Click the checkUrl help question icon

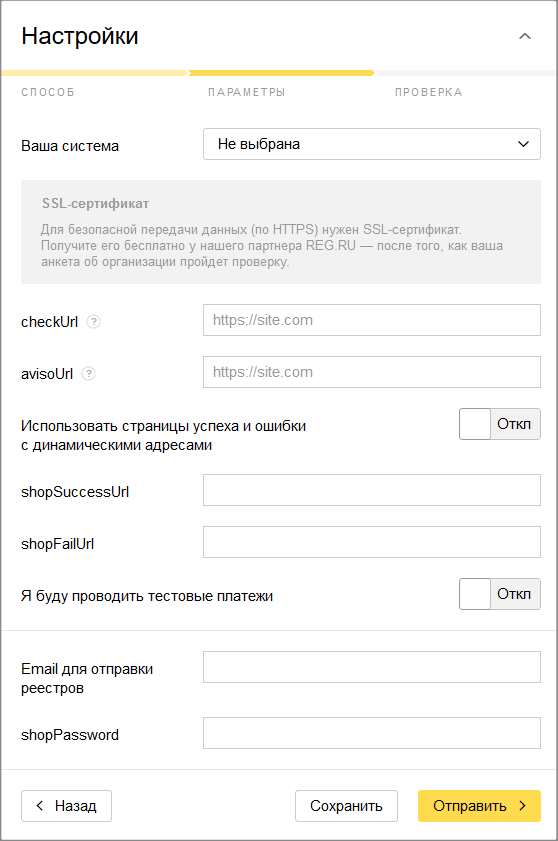pos(93,322)
